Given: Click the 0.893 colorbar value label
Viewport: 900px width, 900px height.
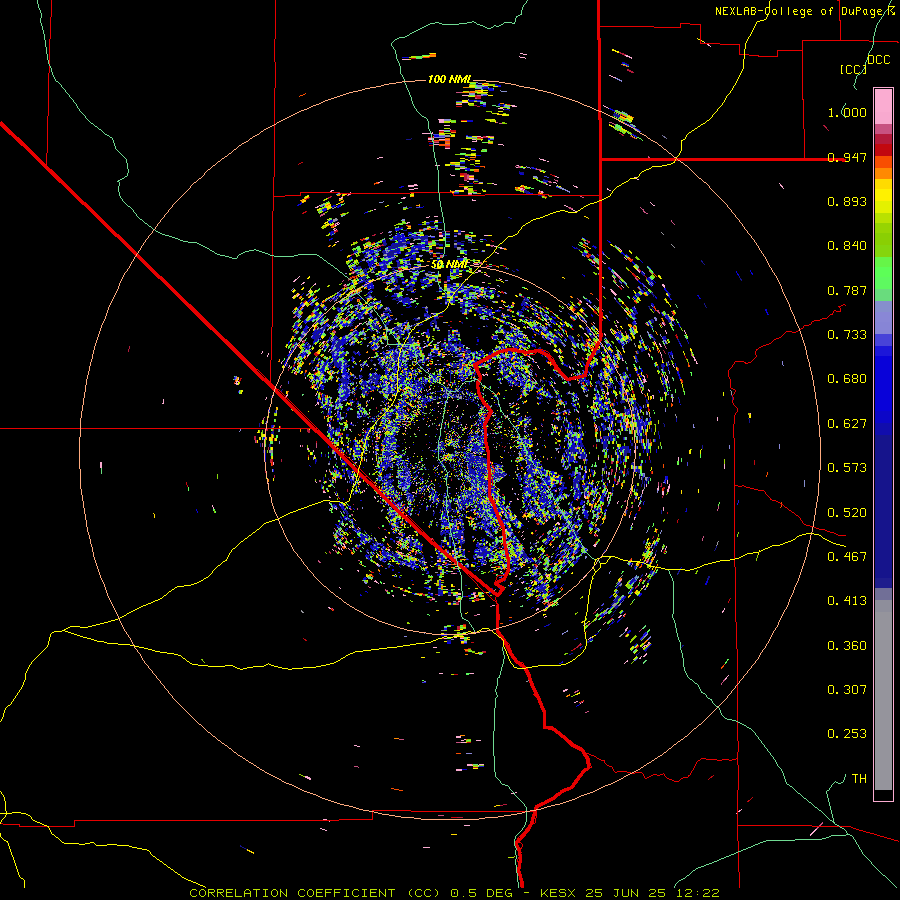Looking at the screenshot, I should click(847, 201).
